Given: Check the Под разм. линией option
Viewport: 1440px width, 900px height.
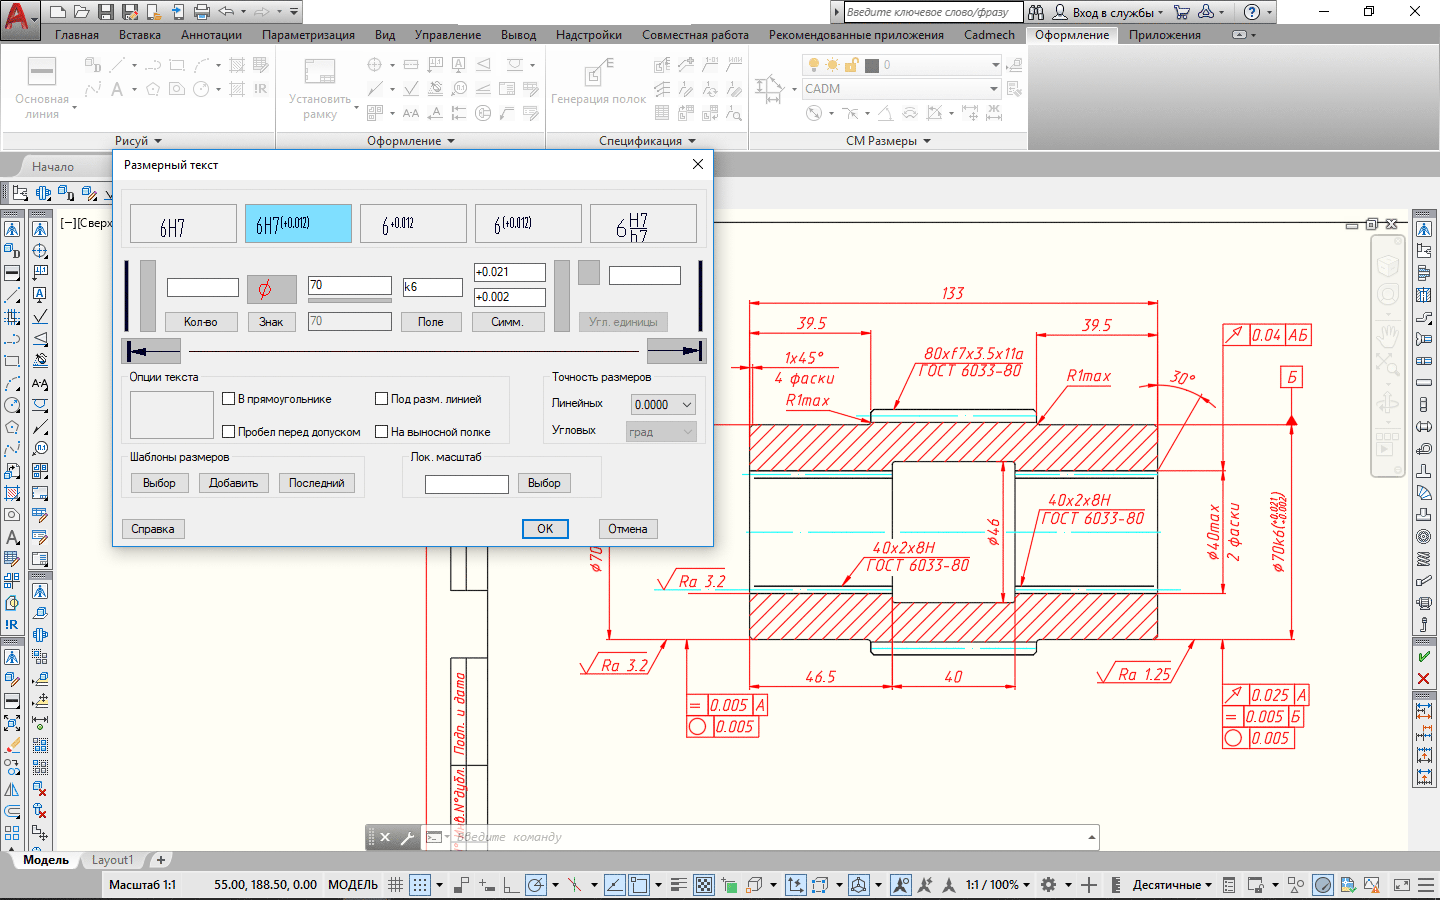Looking at the screenshot, I should (381, 399).
